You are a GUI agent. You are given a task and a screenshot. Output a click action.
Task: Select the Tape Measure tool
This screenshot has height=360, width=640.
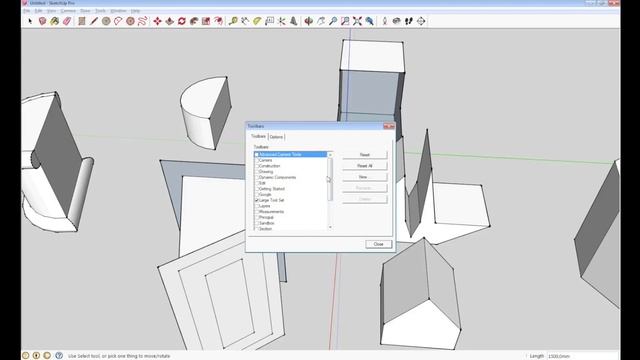(x=233, y=21)
